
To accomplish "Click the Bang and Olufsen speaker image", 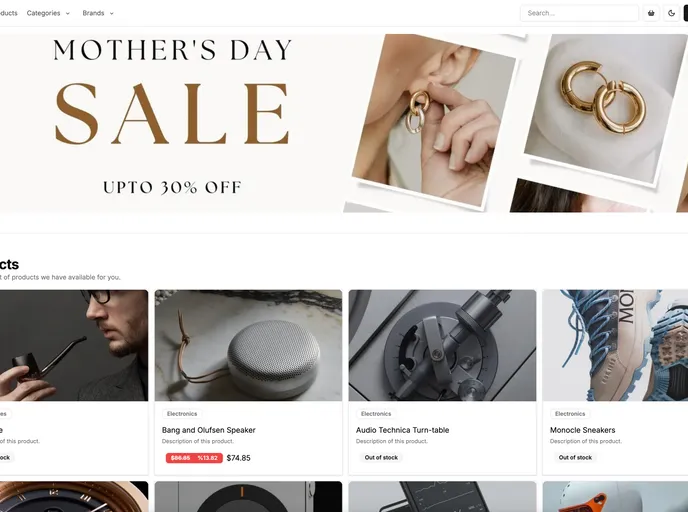I will point(248,345).
